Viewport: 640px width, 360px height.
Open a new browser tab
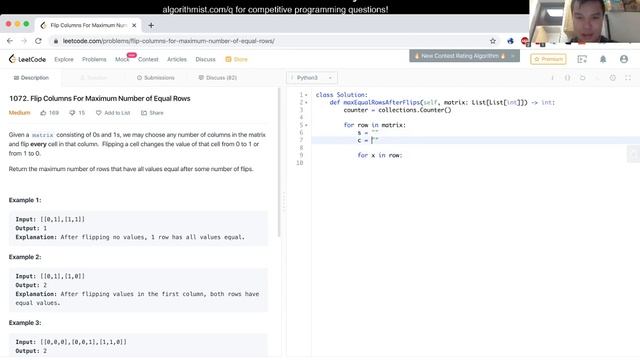click(151, 25)
